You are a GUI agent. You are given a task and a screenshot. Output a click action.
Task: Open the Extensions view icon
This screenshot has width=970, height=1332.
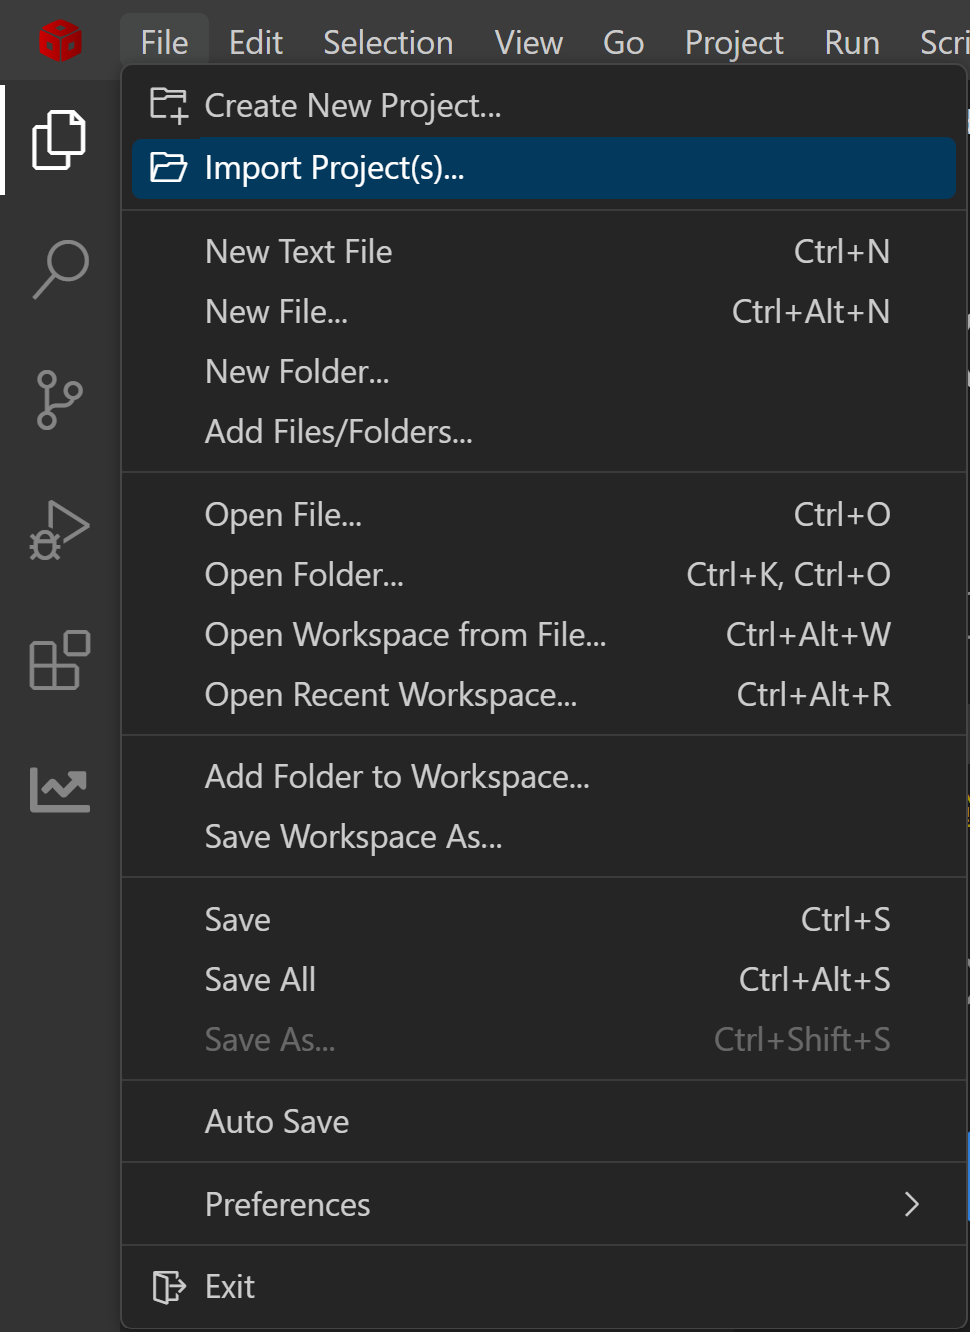tap(59, 660)
